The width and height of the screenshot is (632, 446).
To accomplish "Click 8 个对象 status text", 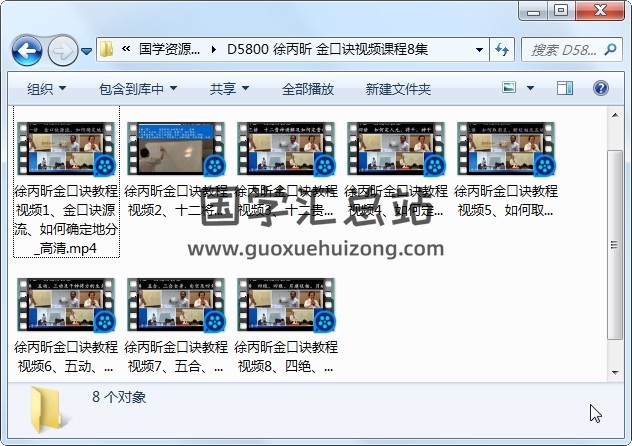I will point(119,397).
